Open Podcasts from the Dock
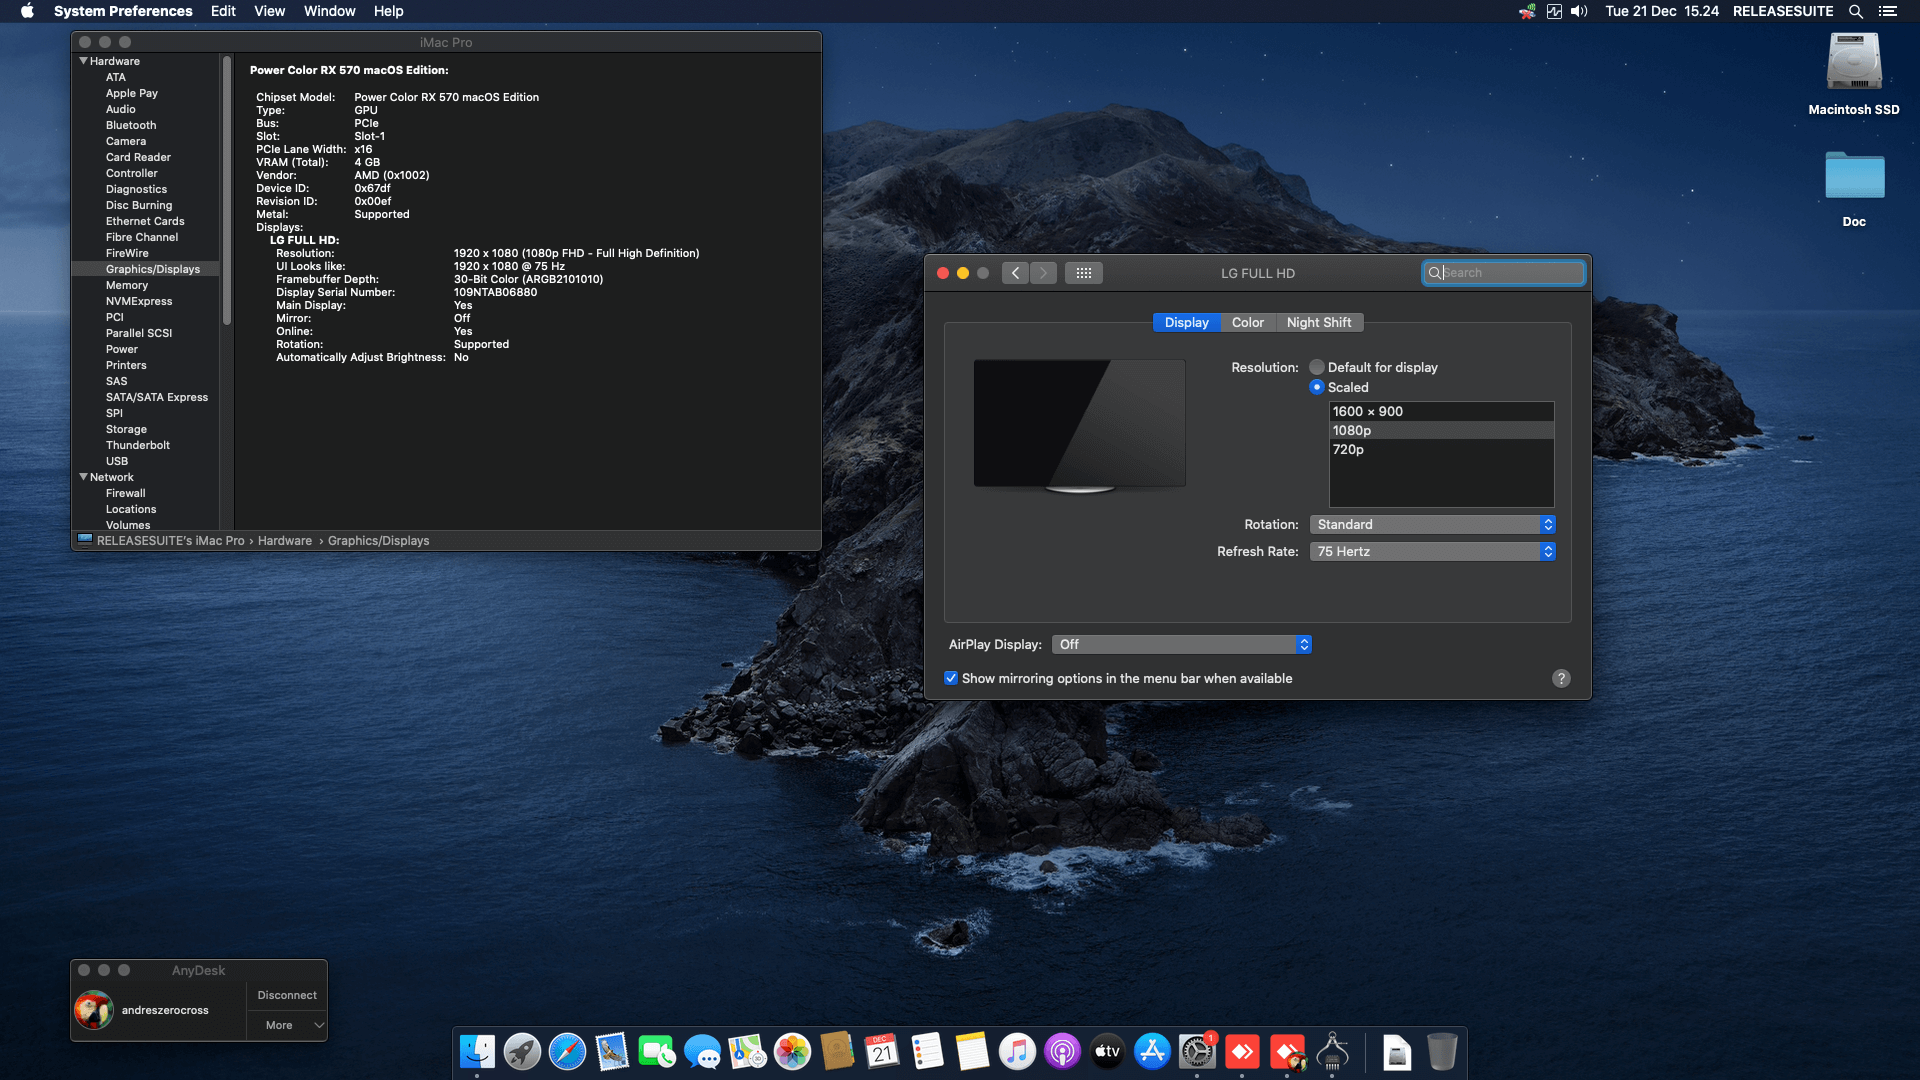Image resolution: width=1920 pixels, height=1080 pixels. pyautogui.click(x=1062, y=1052)
